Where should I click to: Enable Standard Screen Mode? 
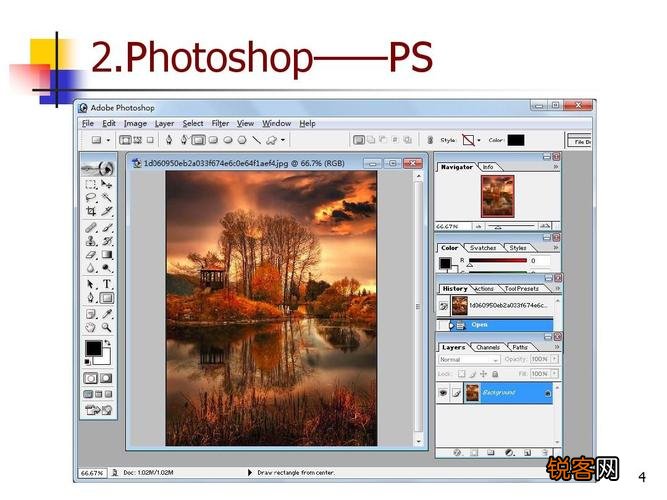pyautogui.click(x=88, y=394)
